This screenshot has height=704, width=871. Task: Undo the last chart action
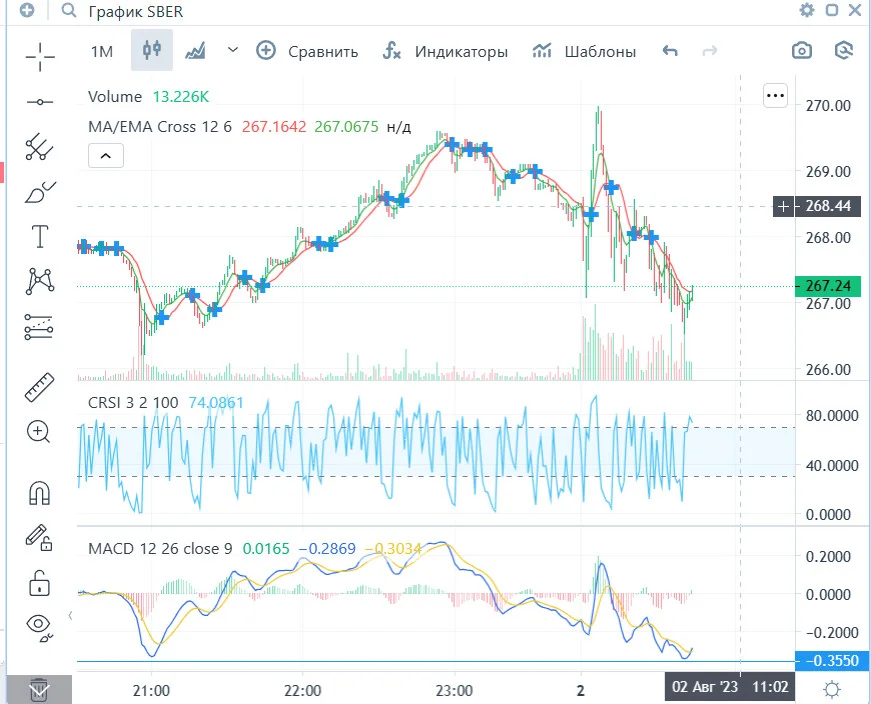670,52
